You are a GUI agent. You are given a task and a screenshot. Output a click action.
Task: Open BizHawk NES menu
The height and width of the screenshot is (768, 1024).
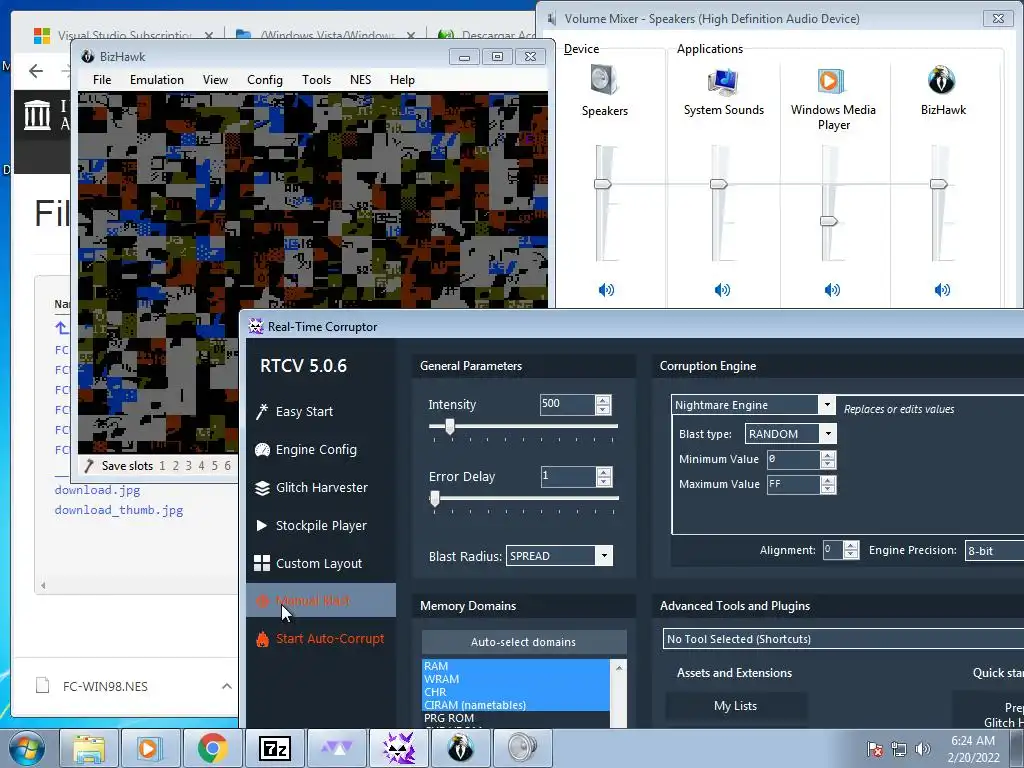pos(360,80)
